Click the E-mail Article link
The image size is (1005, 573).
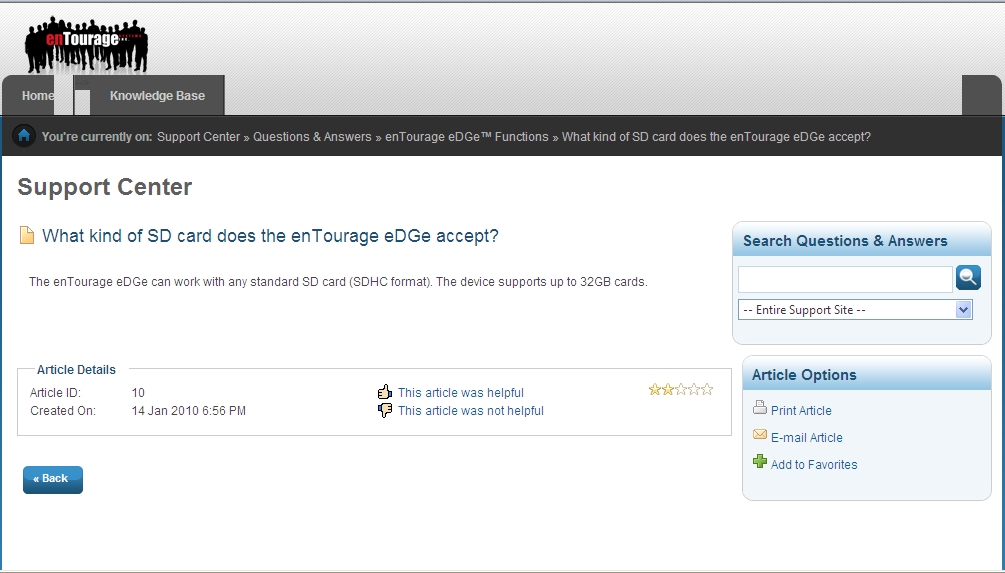point(806,437)
